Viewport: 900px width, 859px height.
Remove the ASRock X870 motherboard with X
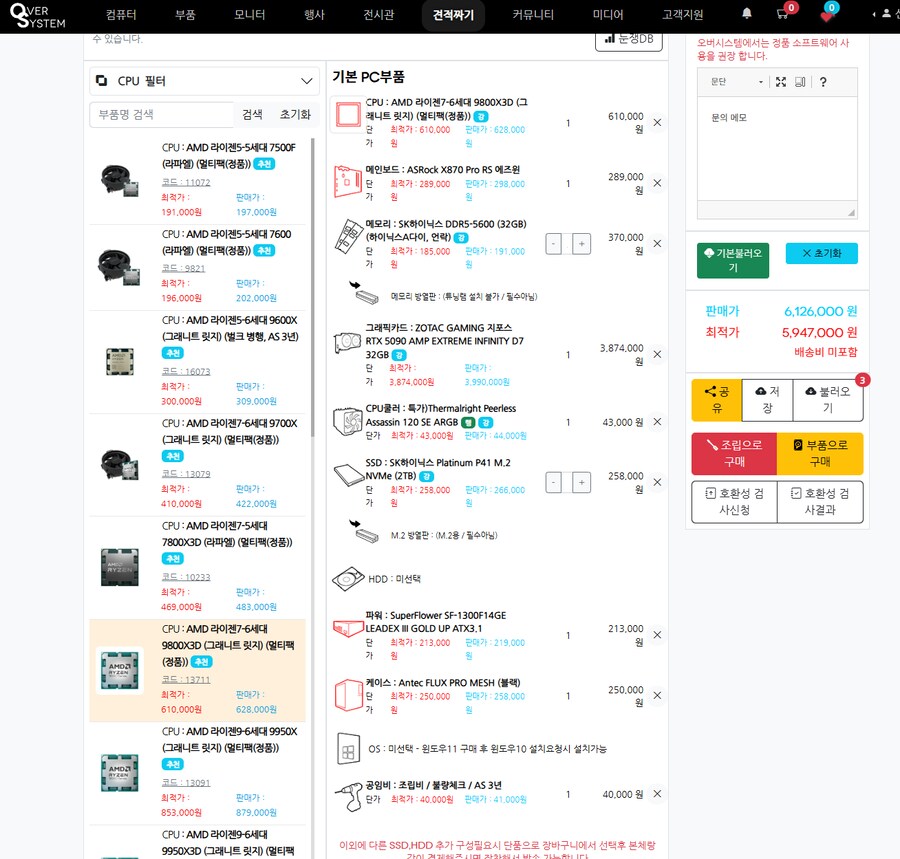pyautogui.click(x=657, y=183)
